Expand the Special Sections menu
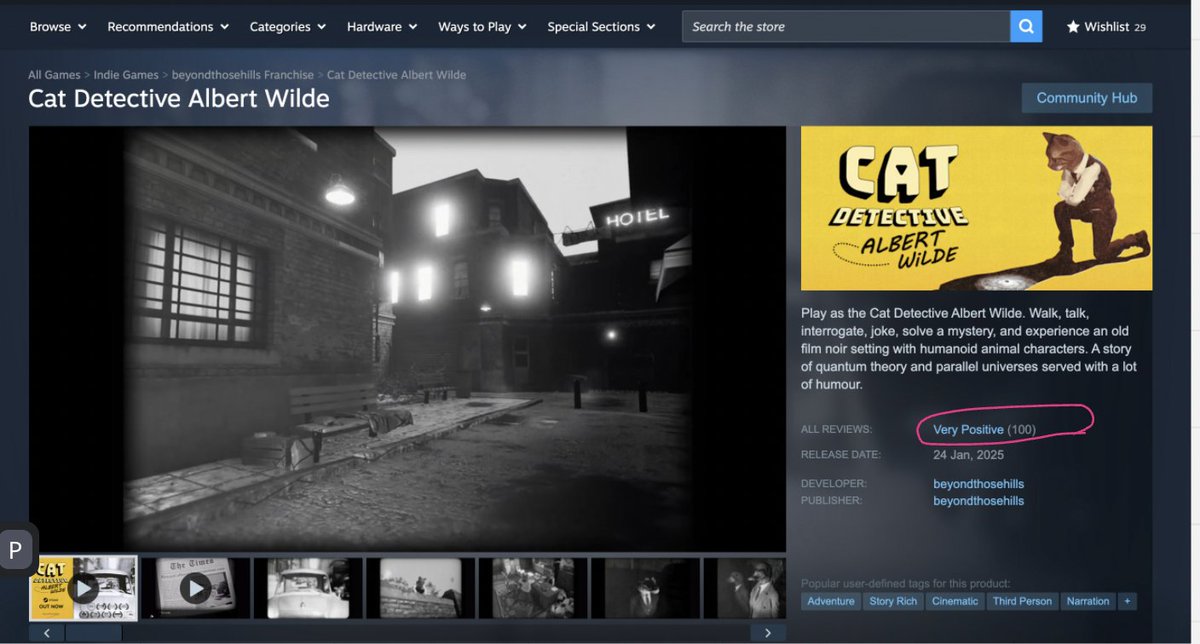Viewport: 1200px width, 644px height. coord(602,27)
